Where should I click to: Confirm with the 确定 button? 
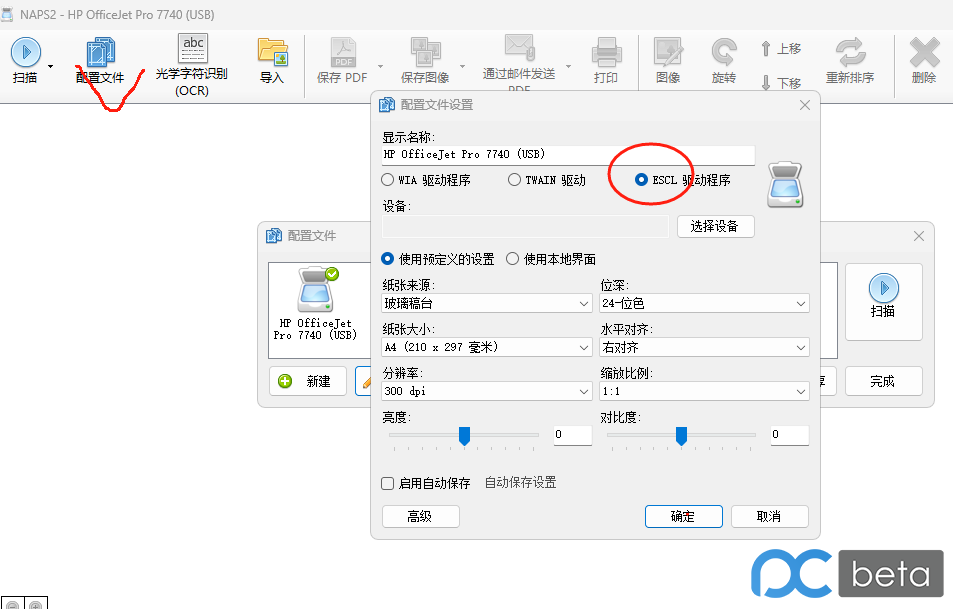(x=684, y=517)
